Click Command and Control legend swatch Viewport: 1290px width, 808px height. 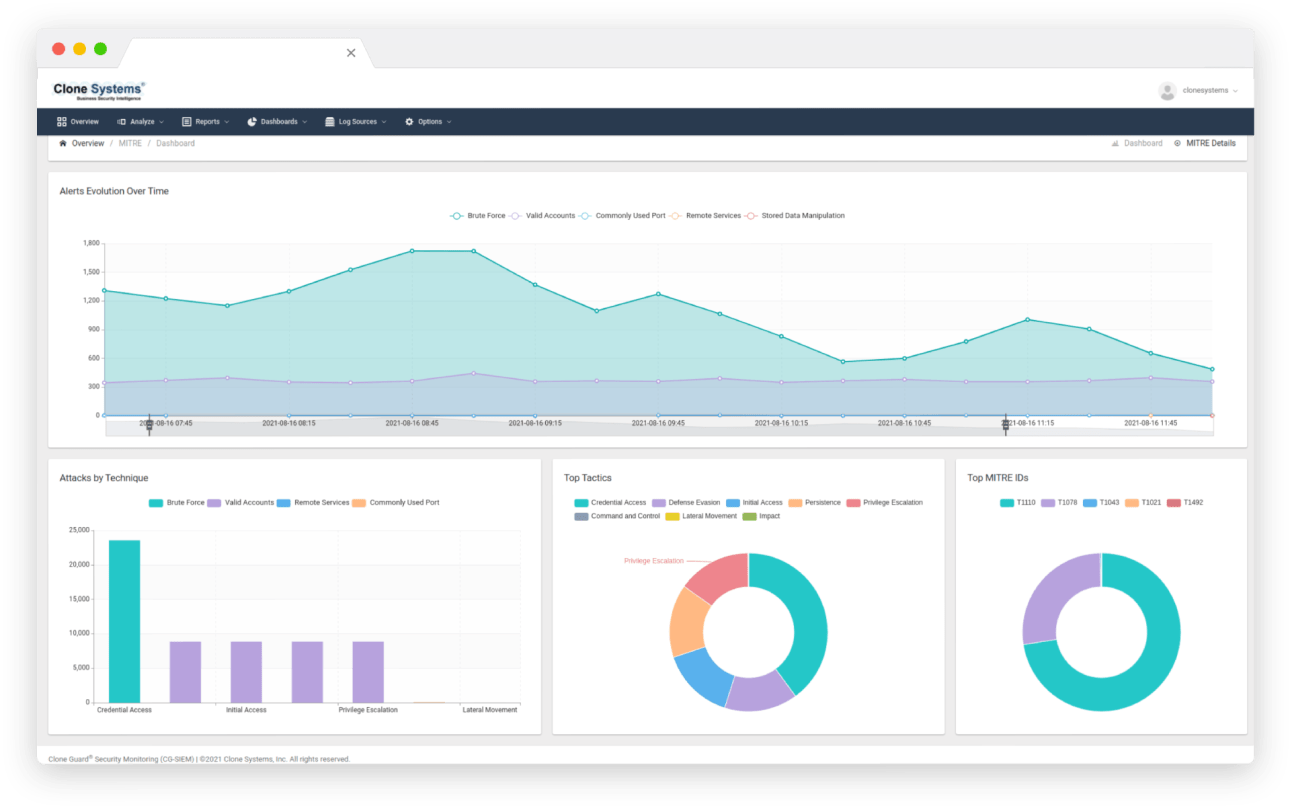click(581, 517)
